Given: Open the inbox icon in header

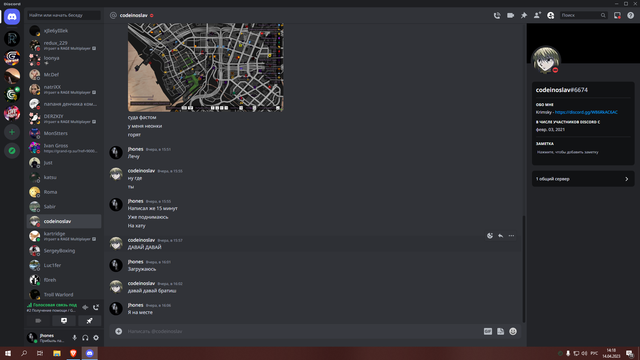Looking at the screenshot, I should click(x=617, y=16).
